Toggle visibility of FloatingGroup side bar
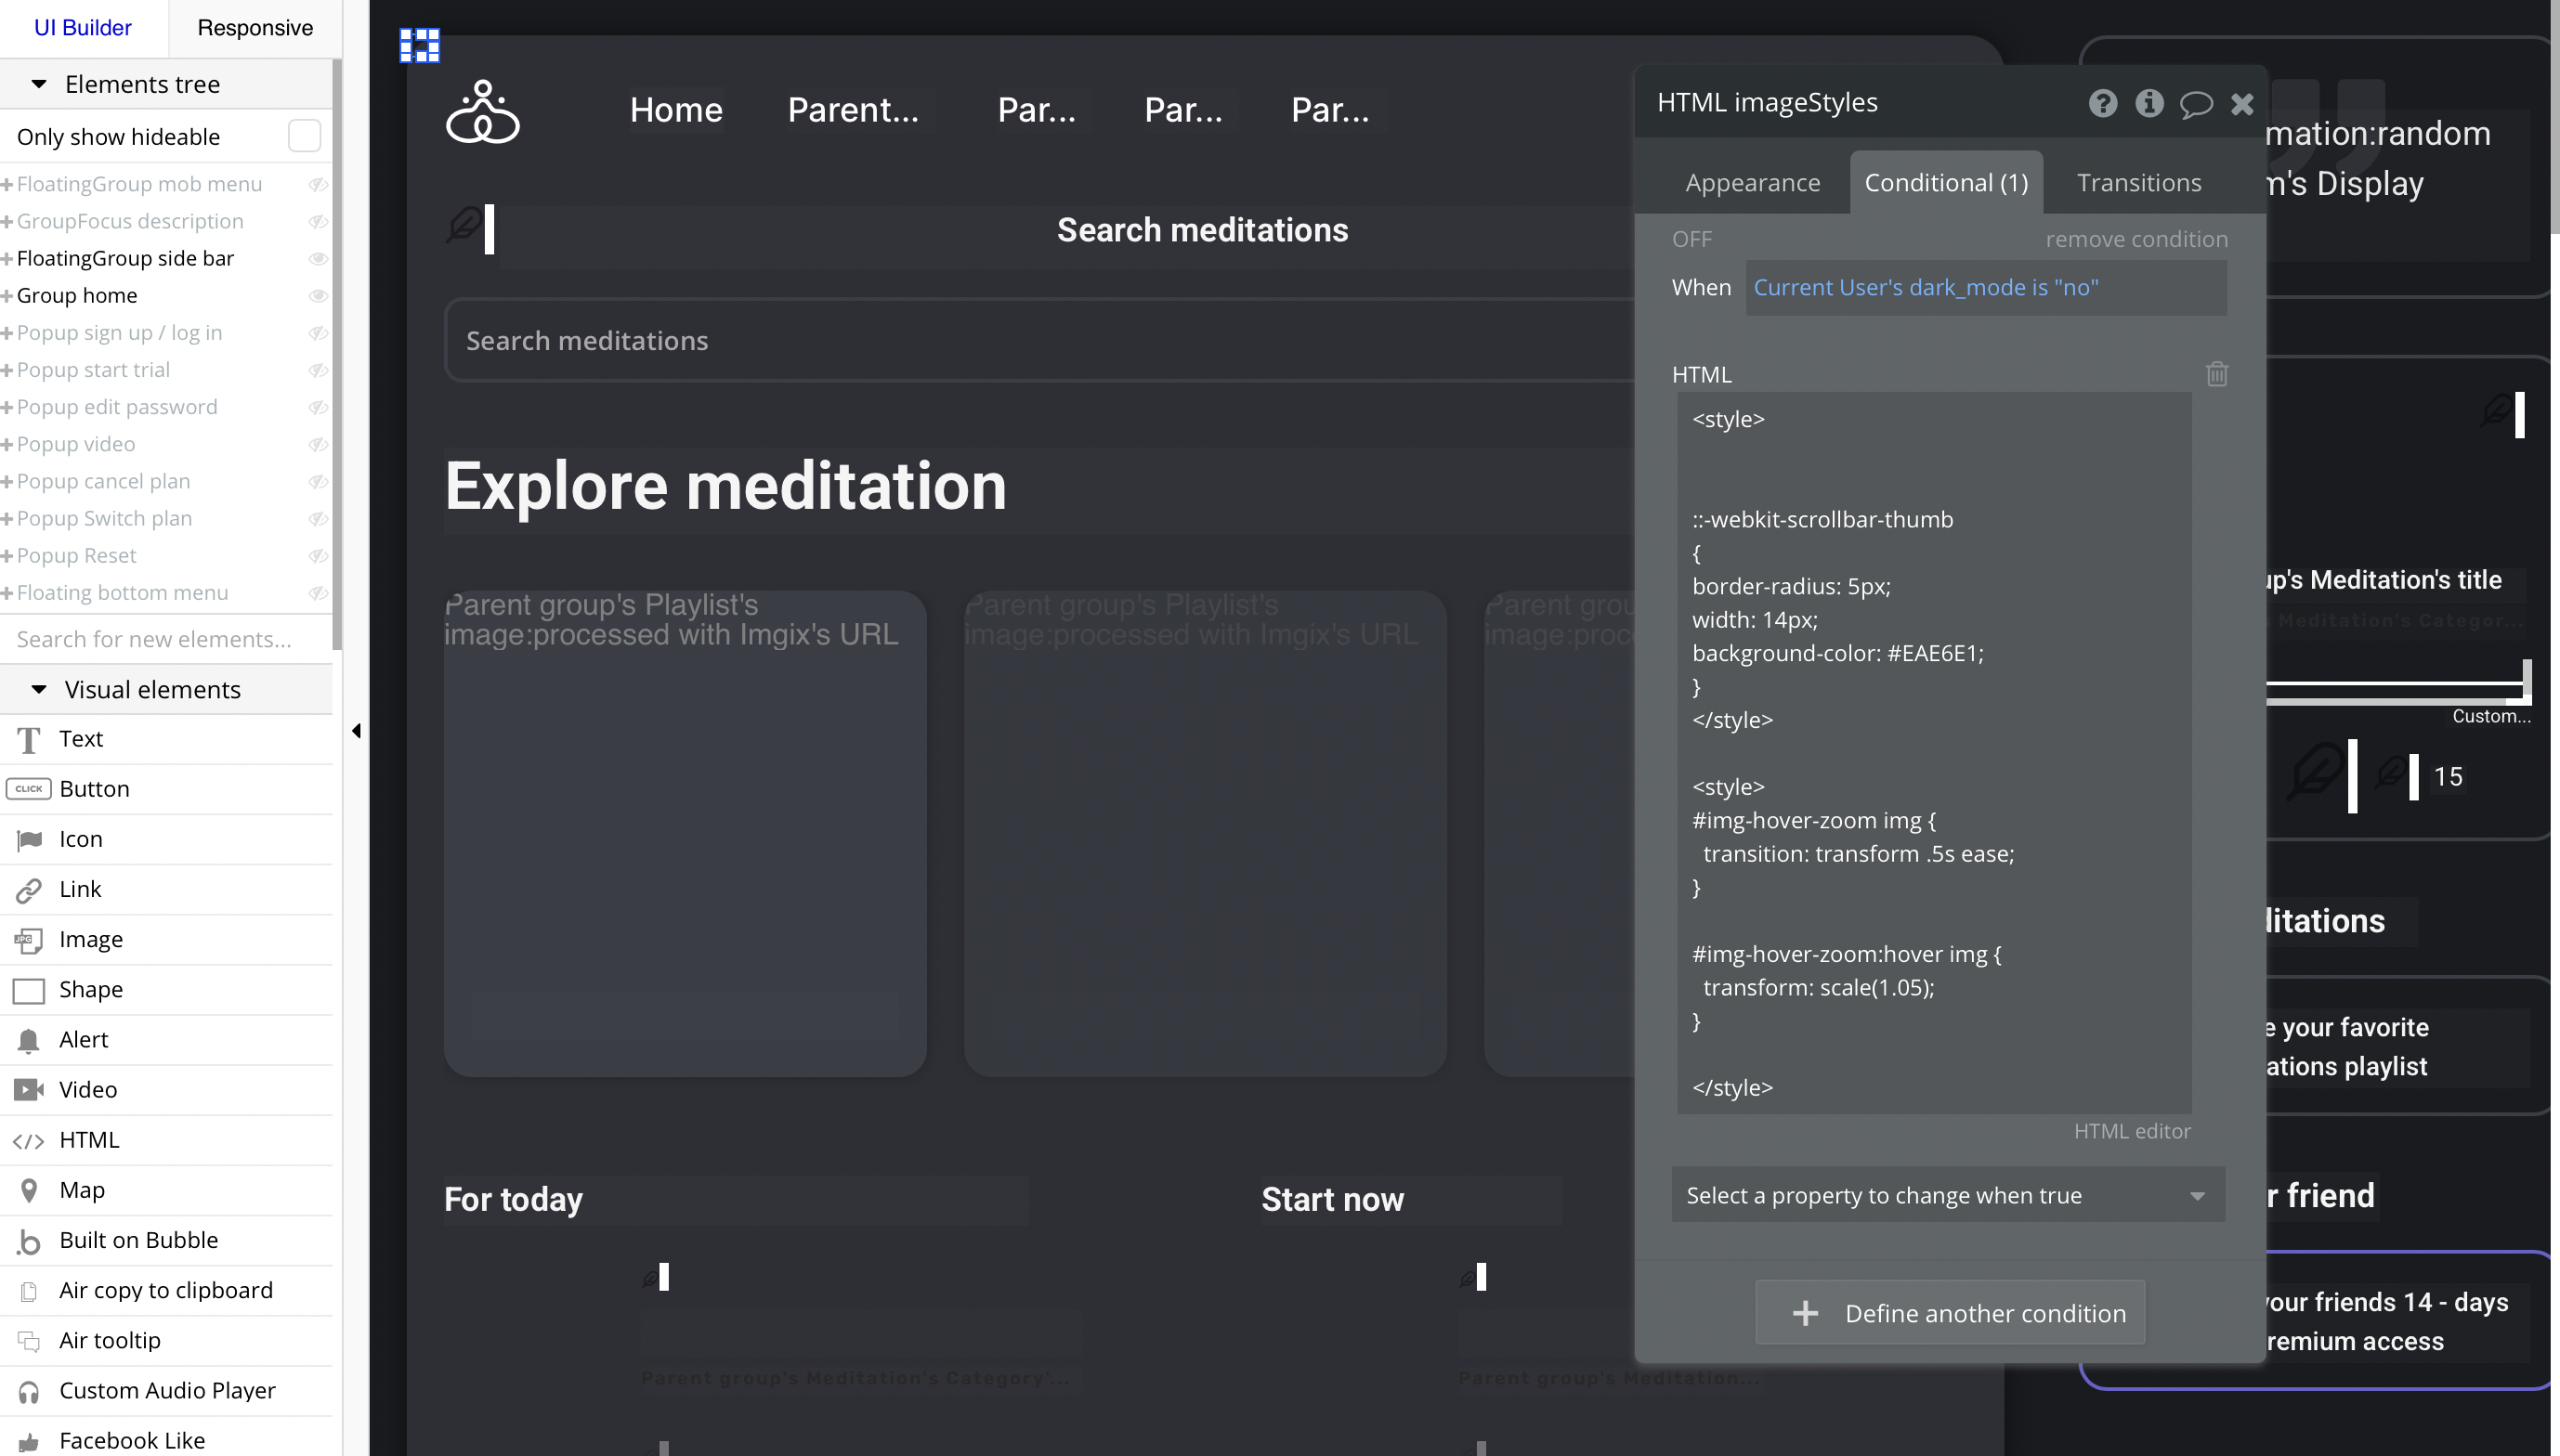Screen dimensions: 2560x1456 click(x=318, y=259)
